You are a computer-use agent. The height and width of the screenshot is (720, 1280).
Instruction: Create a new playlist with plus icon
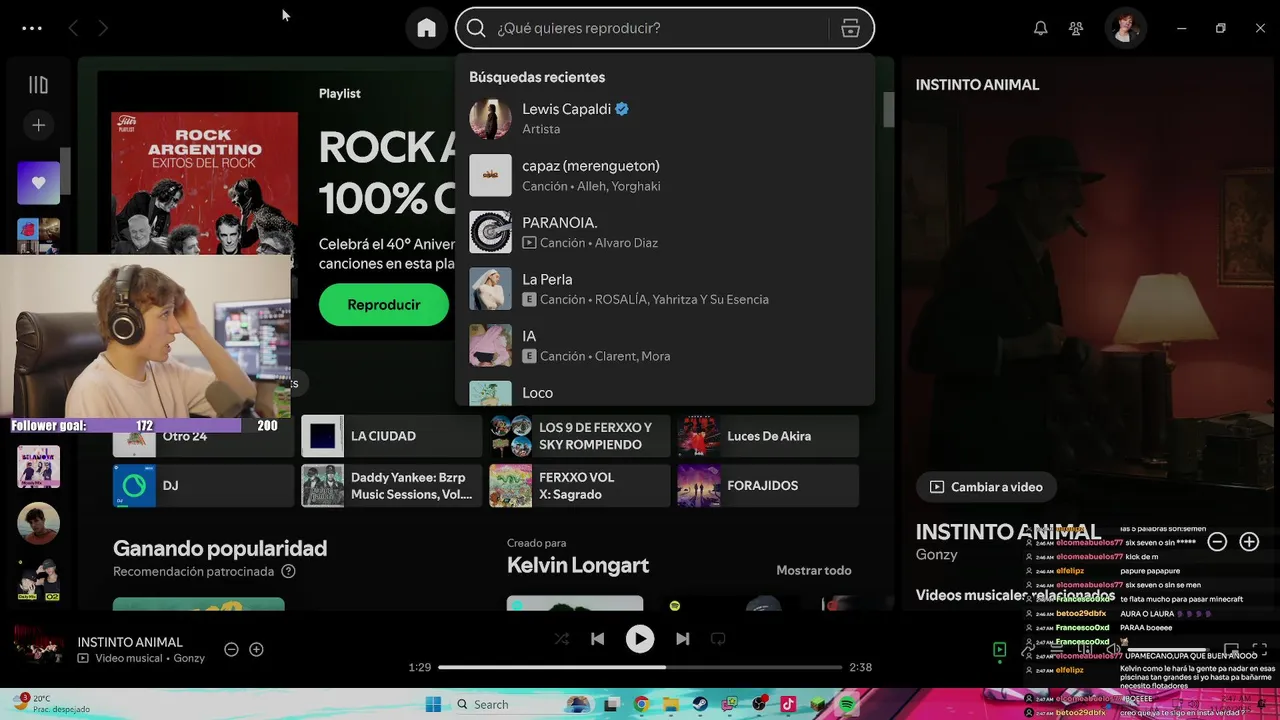click(38, 125)
